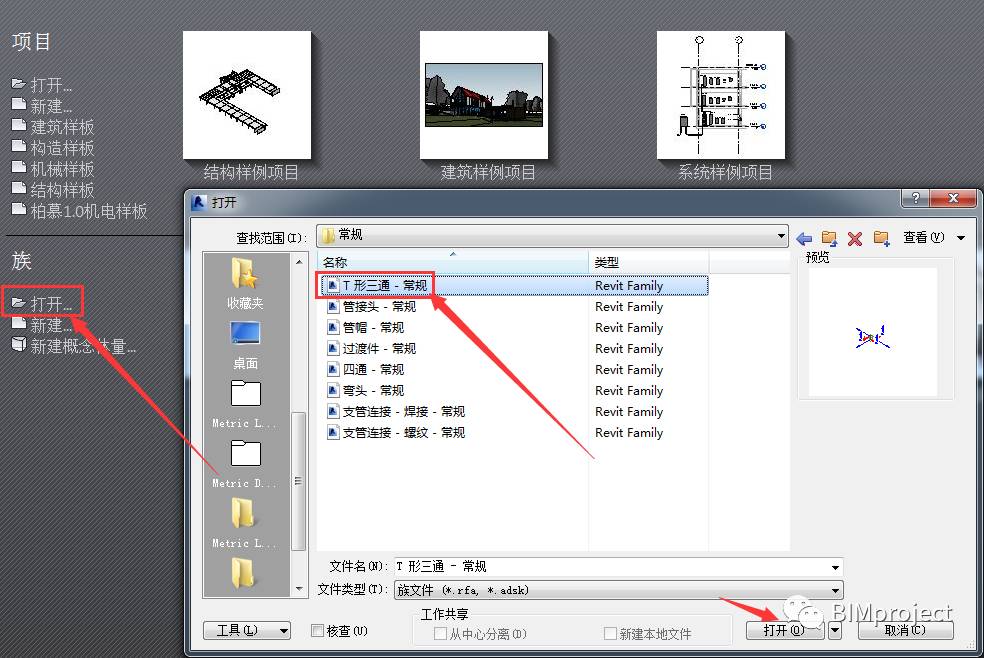
Task: Click the 打开 button to open file
Action: coord(784,630)
